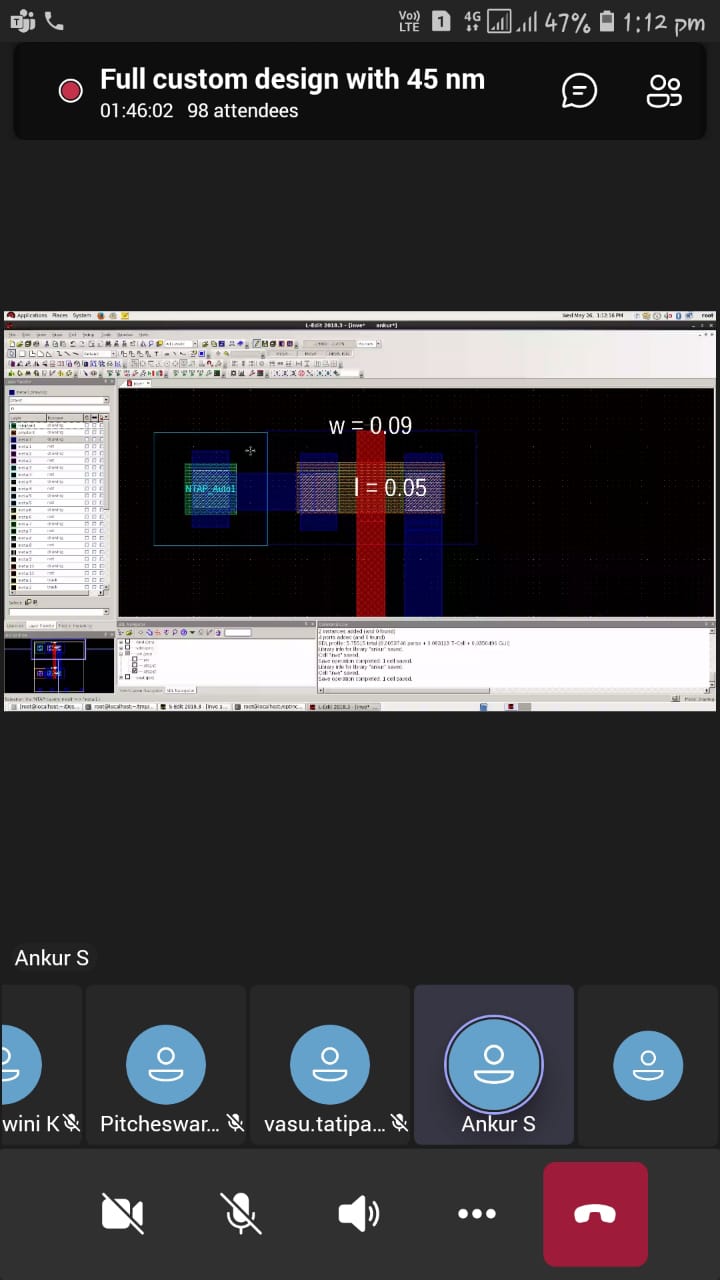Tap the meeting title Full custom design
This screenshot has width=720, height=1280.
click(292, 79)
